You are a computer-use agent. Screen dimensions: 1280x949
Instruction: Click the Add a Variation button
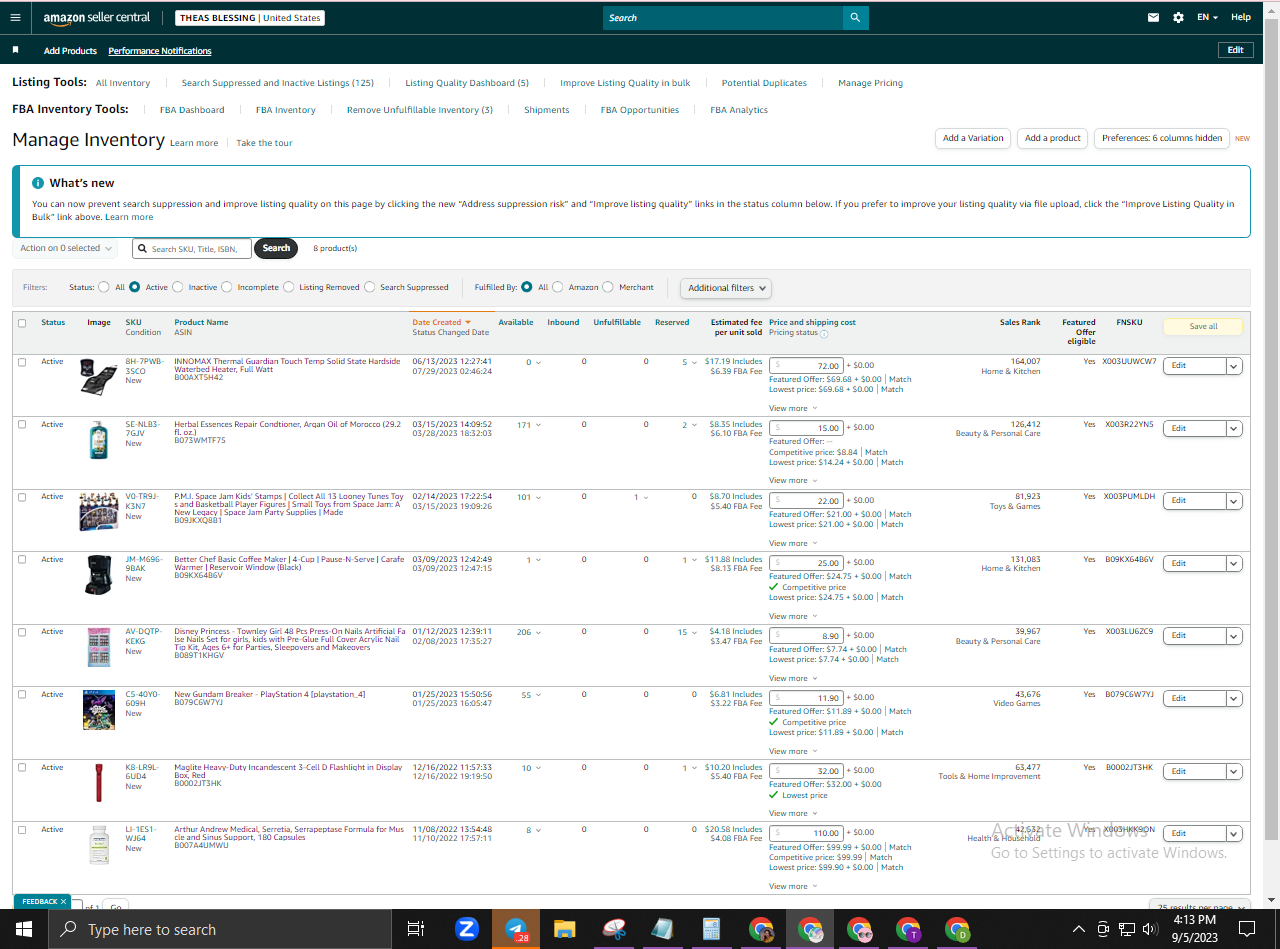(x=973, y=138)
